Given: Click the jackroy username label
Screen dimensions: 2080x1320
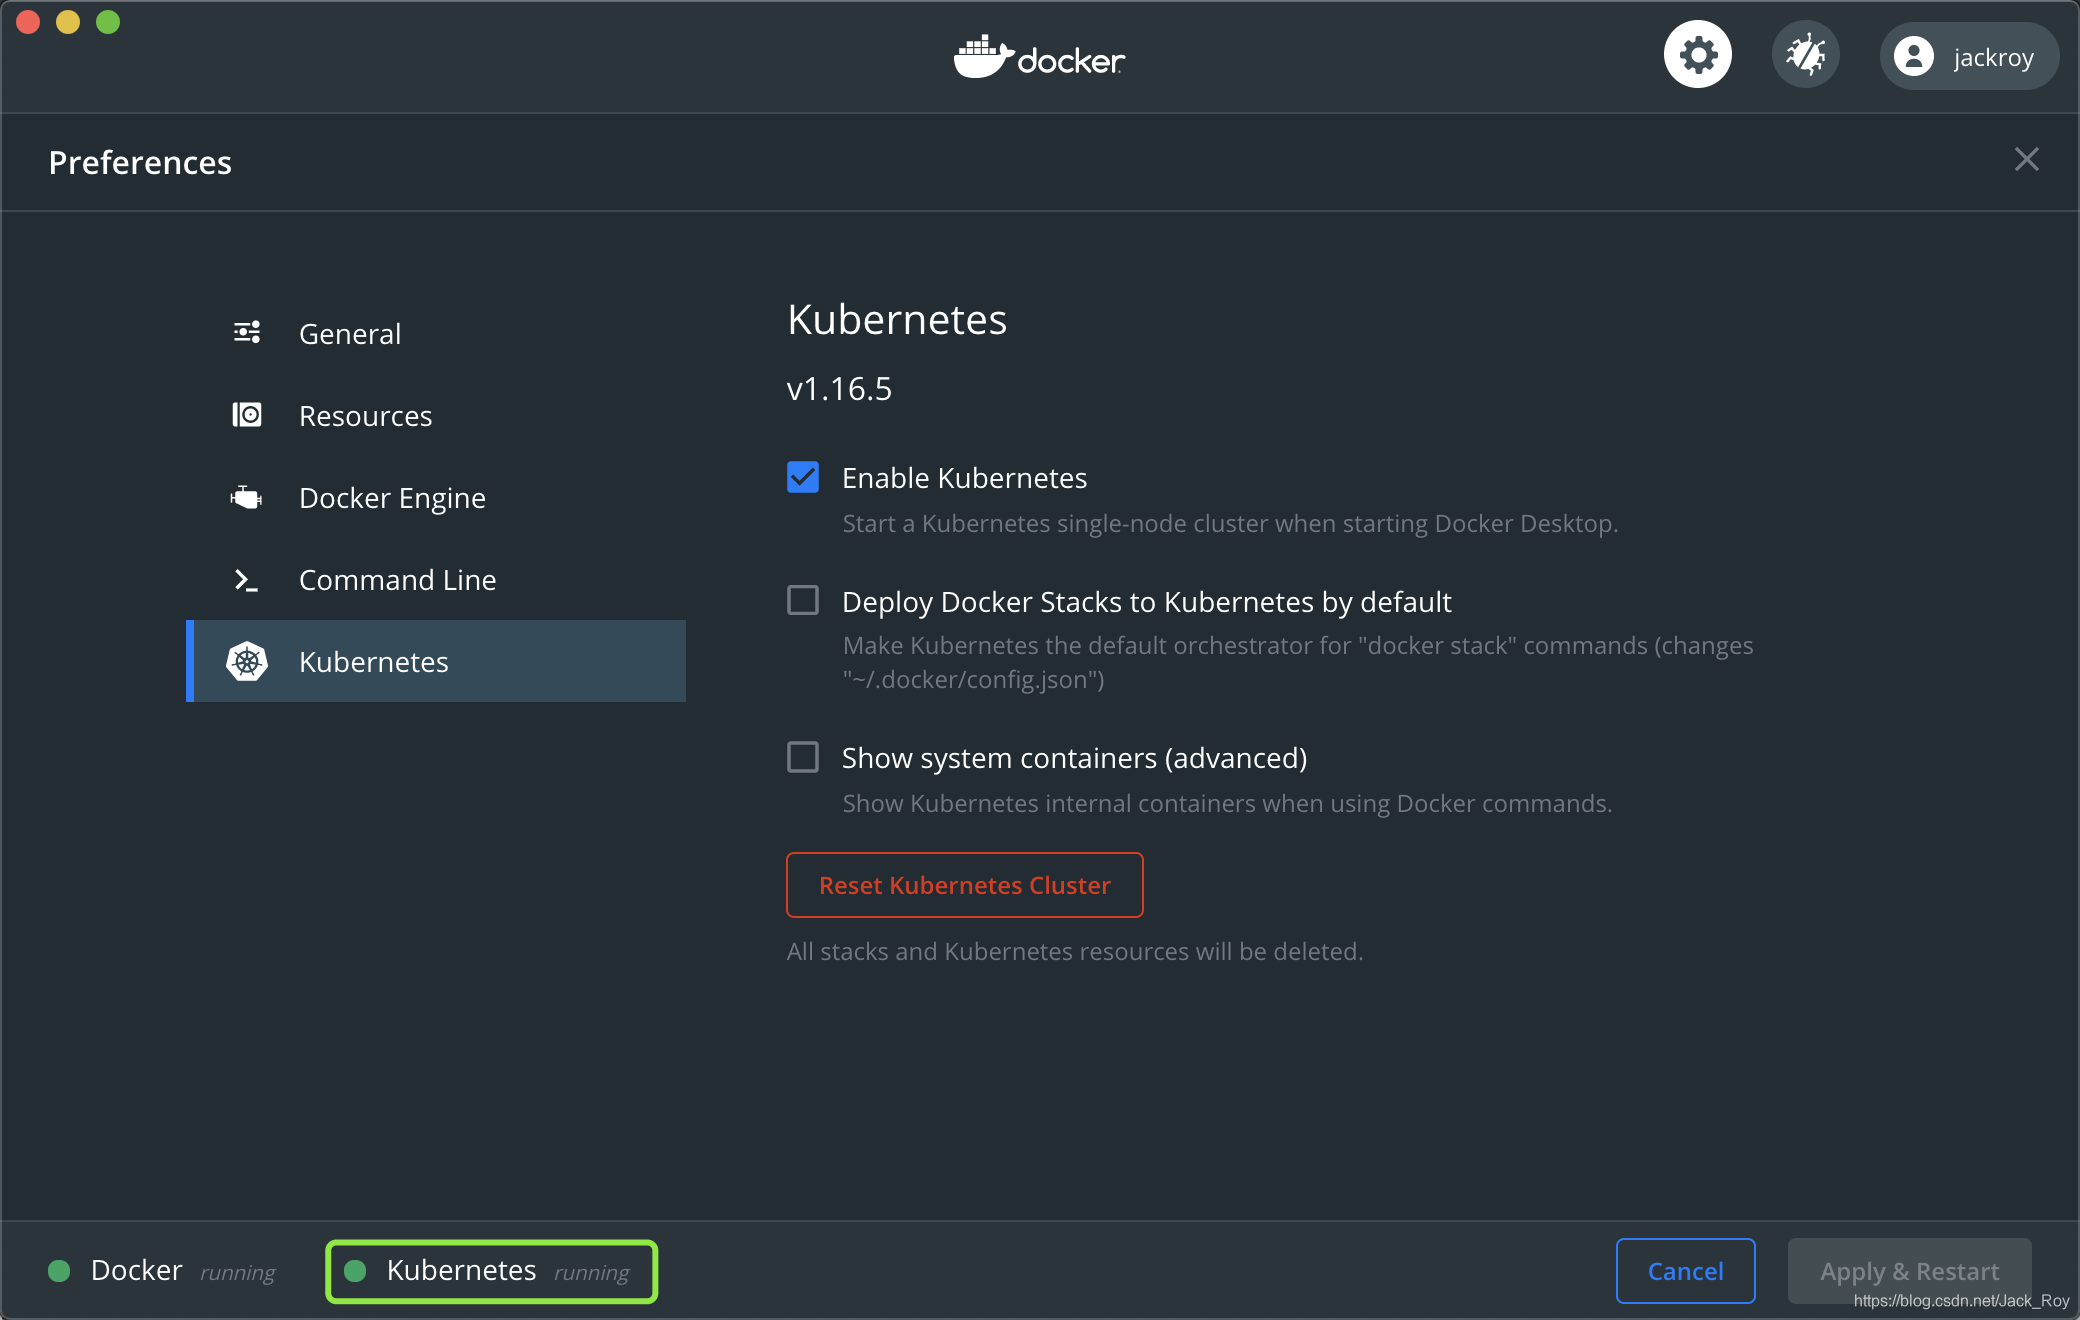Looking at the screenshot, I should coord(1994,57).
